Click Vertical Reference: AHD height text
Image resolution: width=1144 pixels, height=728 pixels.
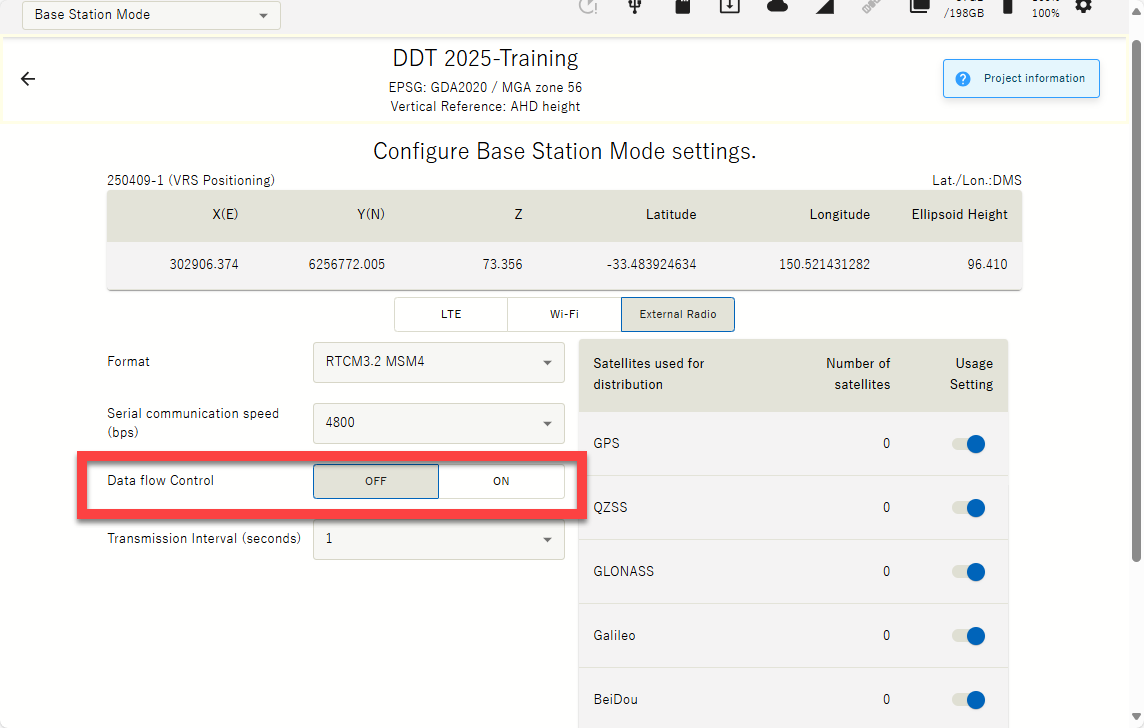click(x=485, y=107)
